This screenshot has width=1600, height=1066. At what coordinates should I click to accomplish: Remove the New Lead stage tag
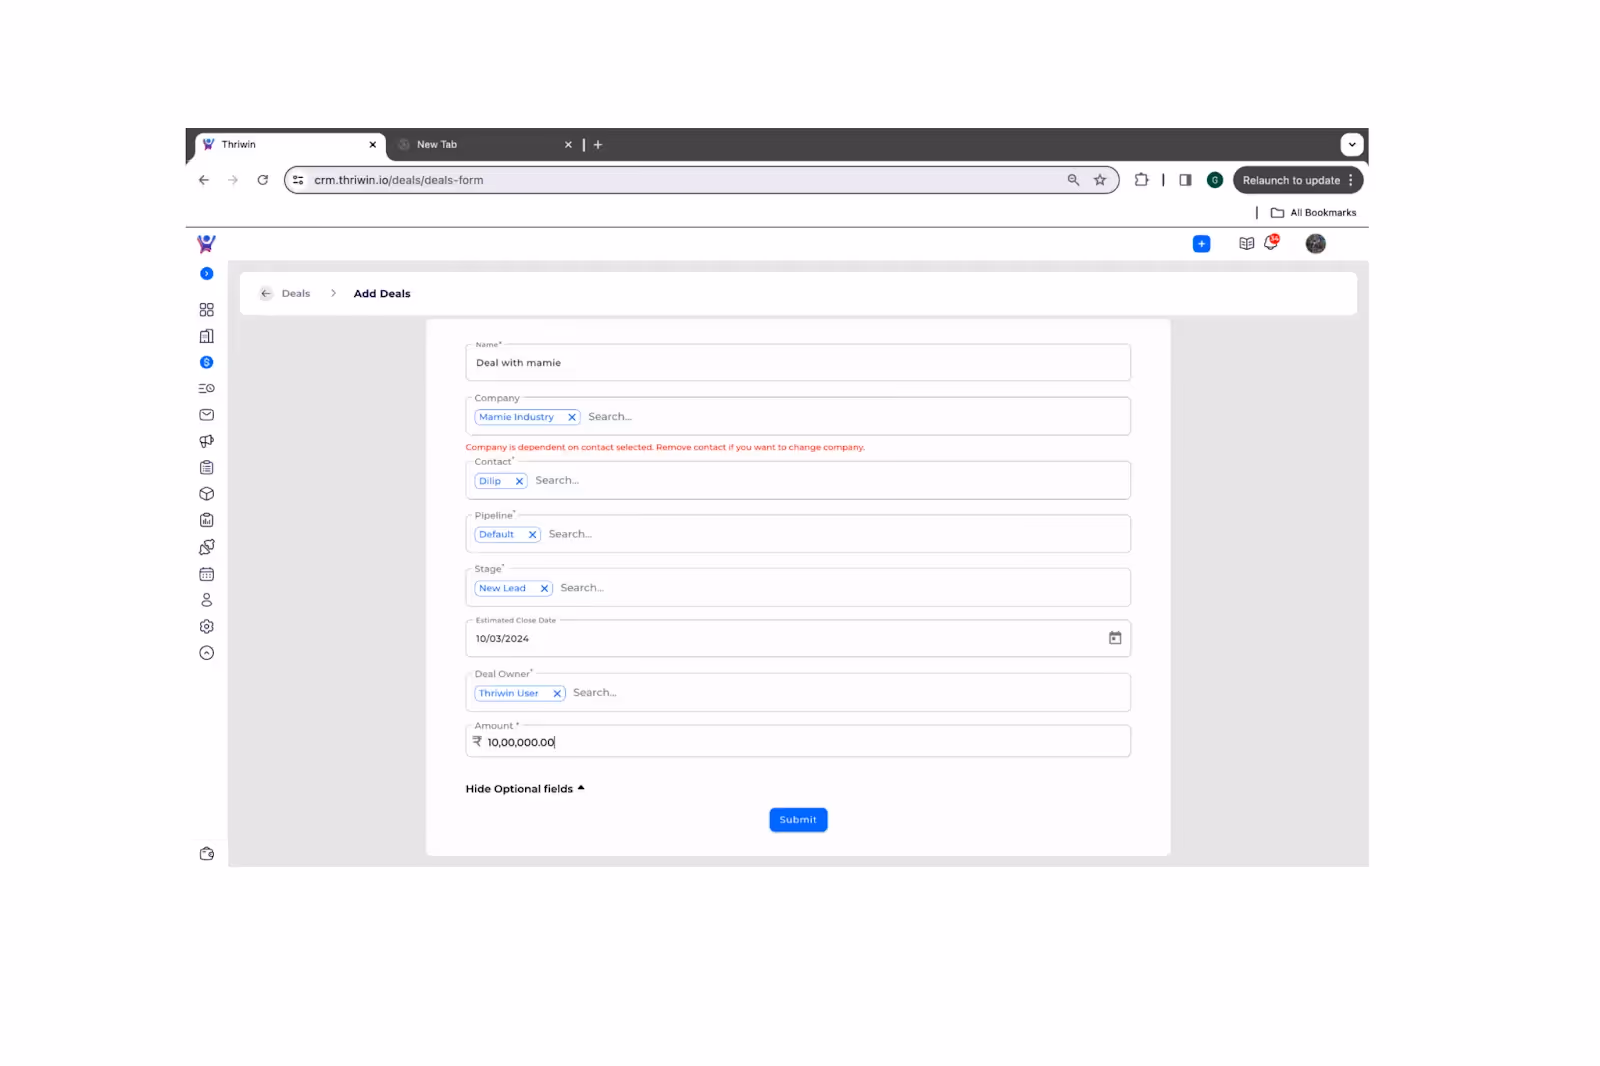(544, 589)
